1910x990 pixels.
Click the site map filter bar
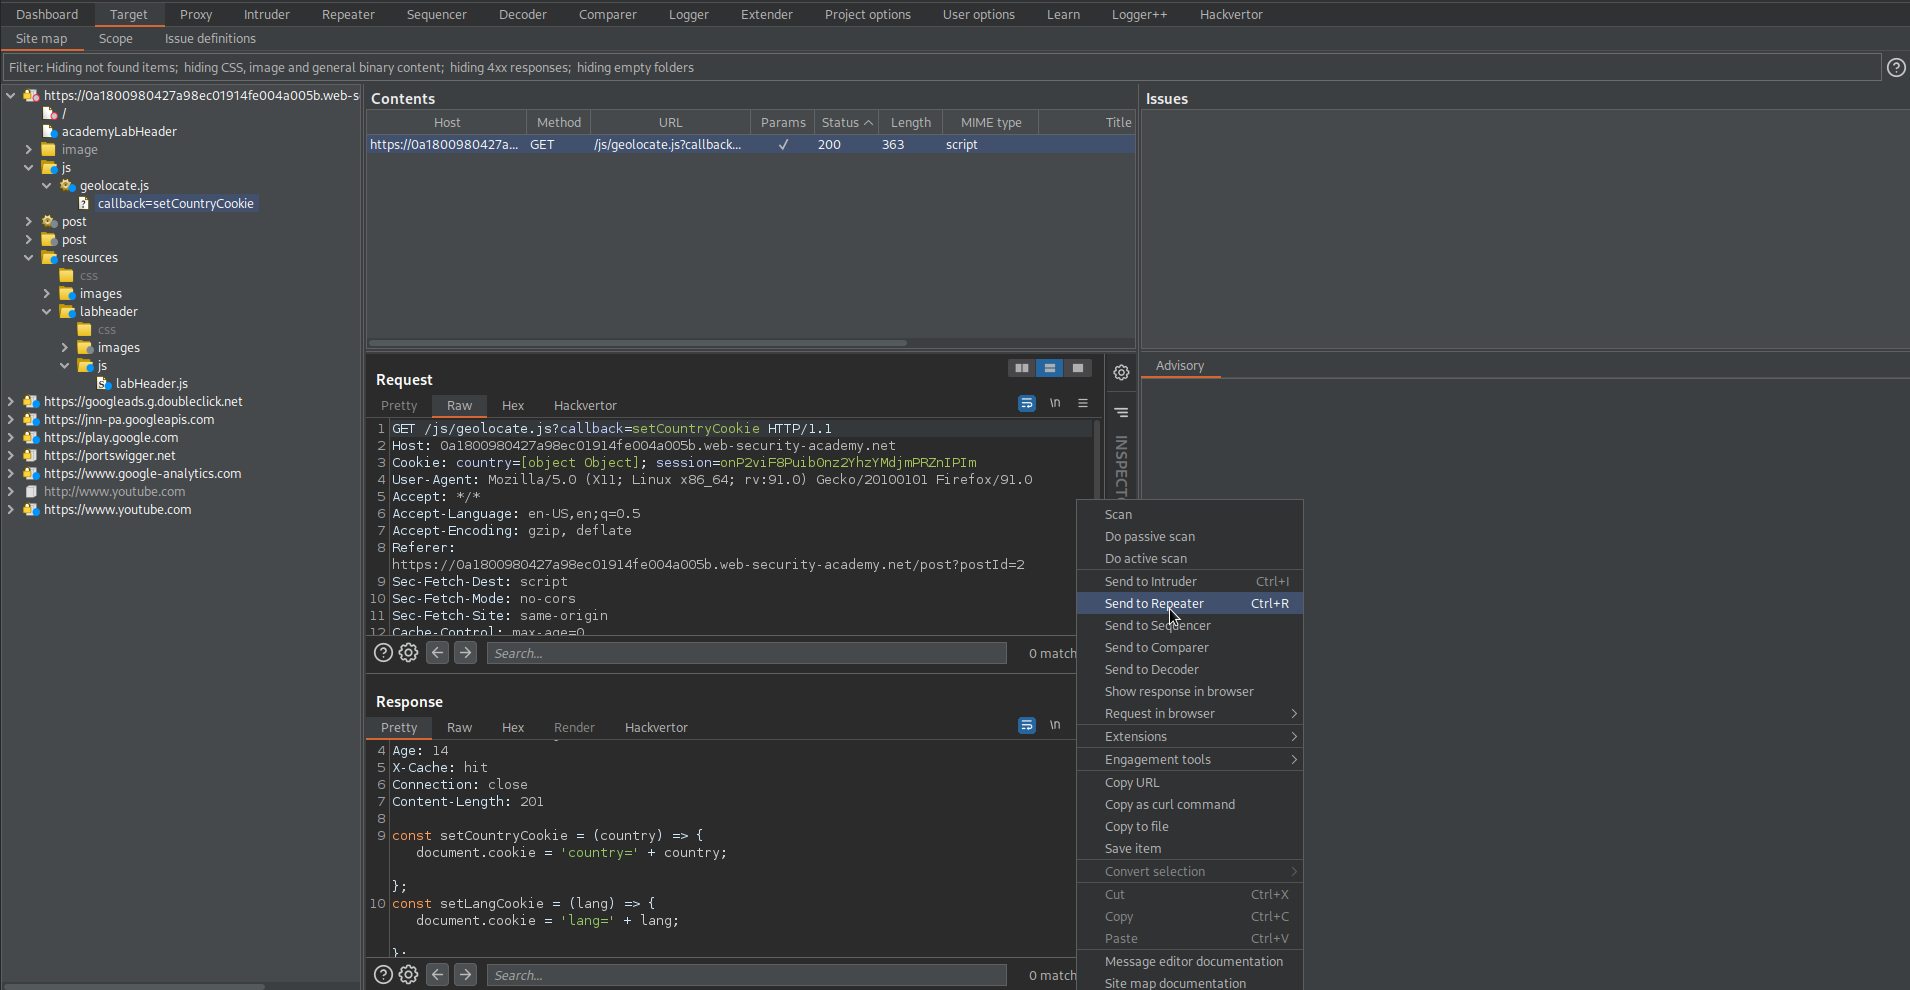coord(942,67)
